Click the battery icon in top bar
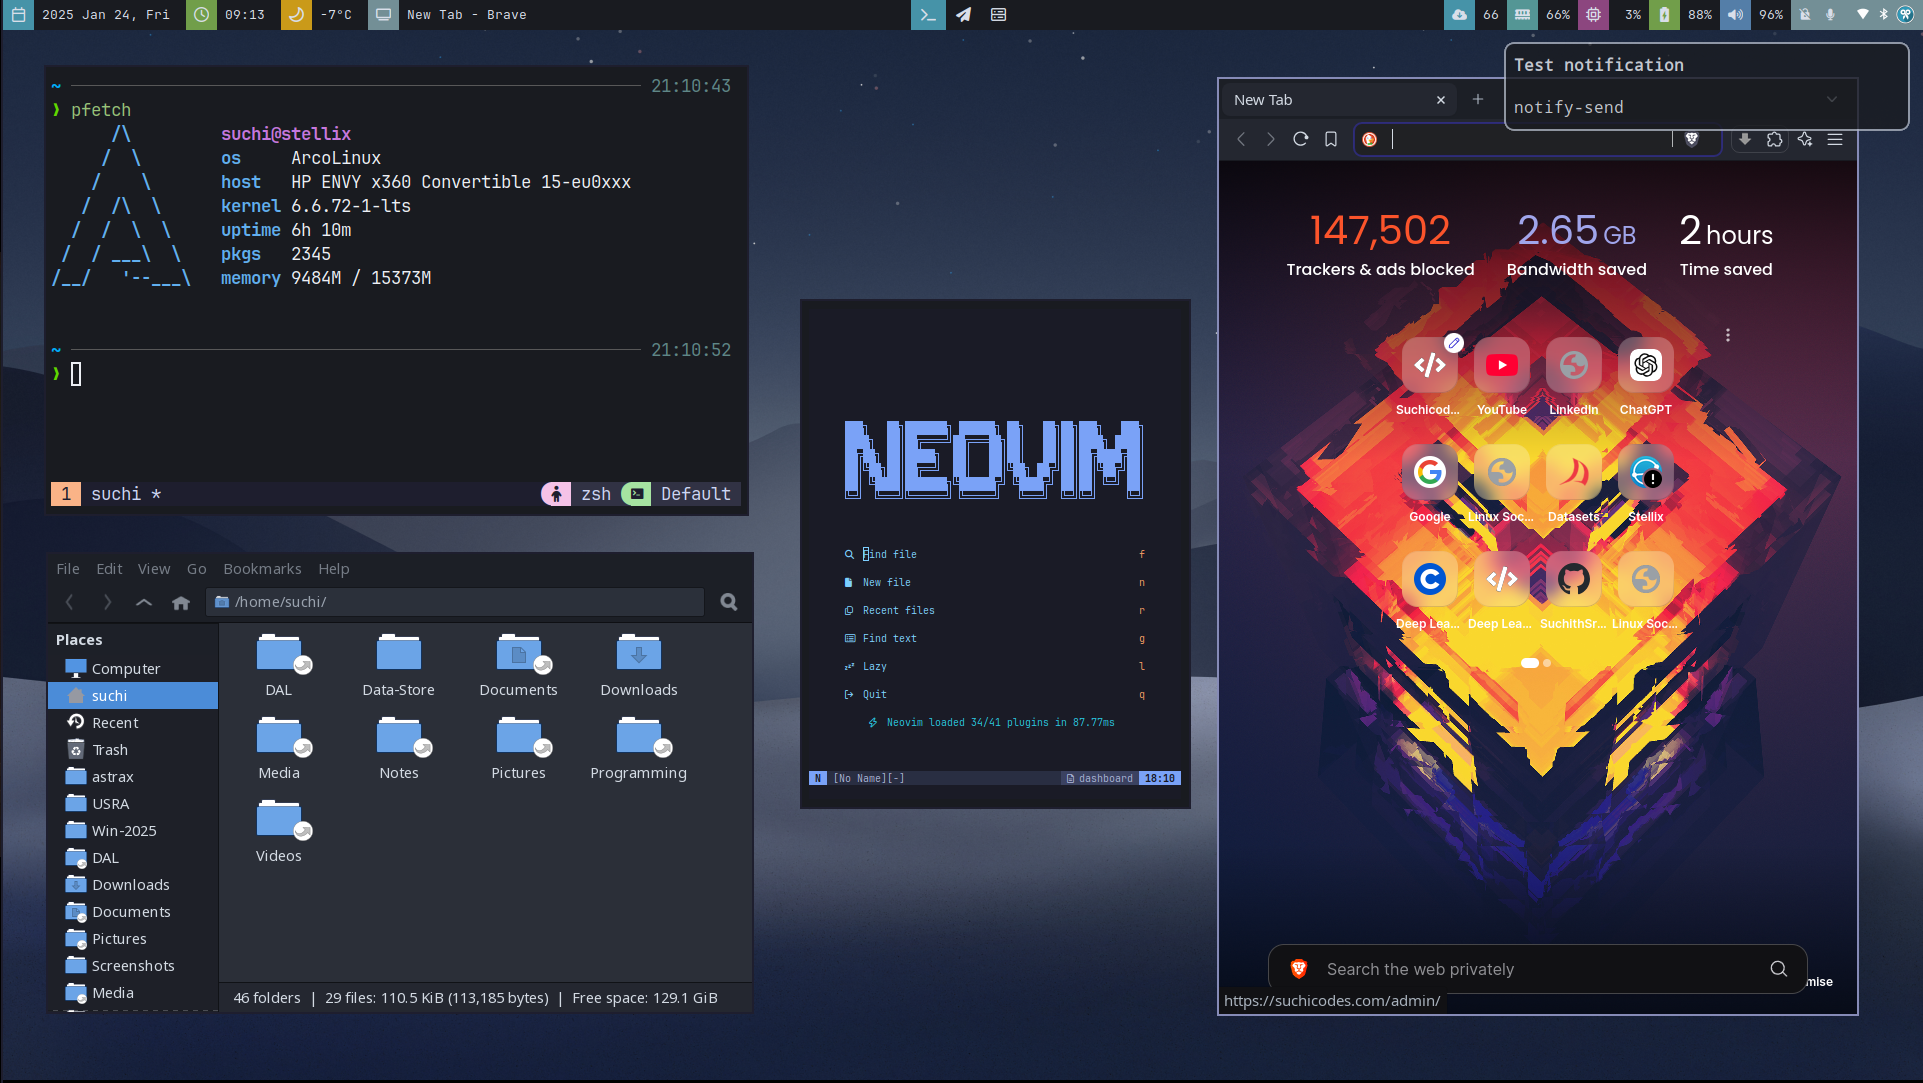 coord(1664,14)
